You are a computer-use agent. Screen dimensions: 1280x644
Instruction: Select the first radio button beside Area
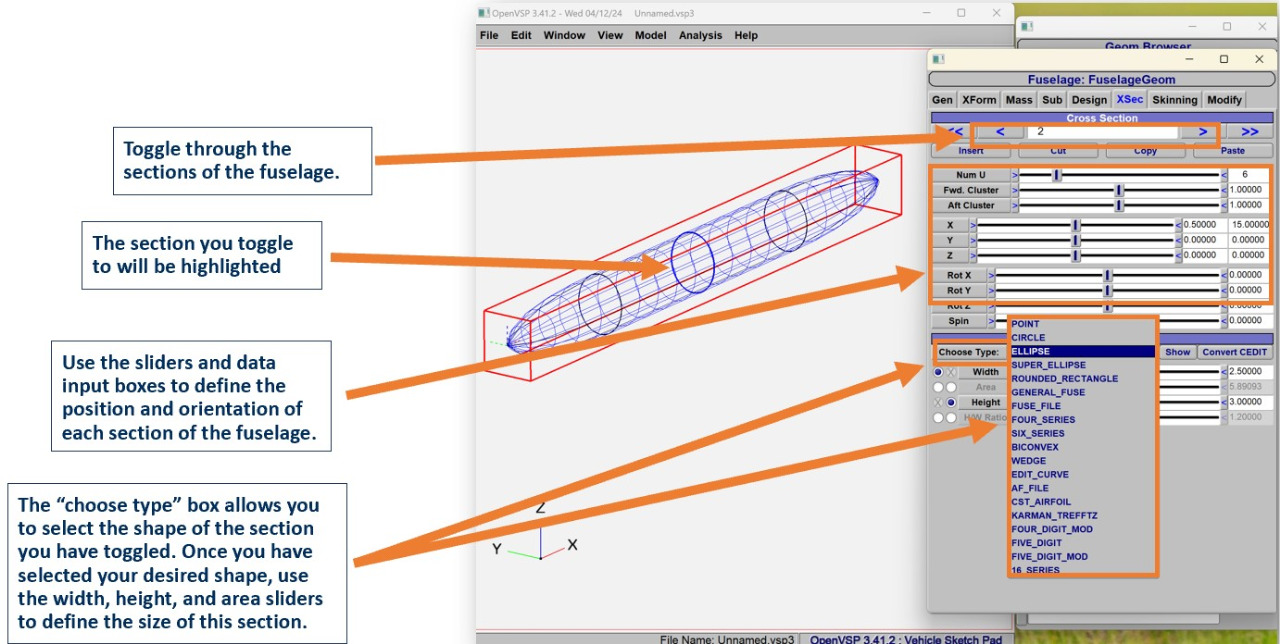pyautogui.click(x=938, y=387)
